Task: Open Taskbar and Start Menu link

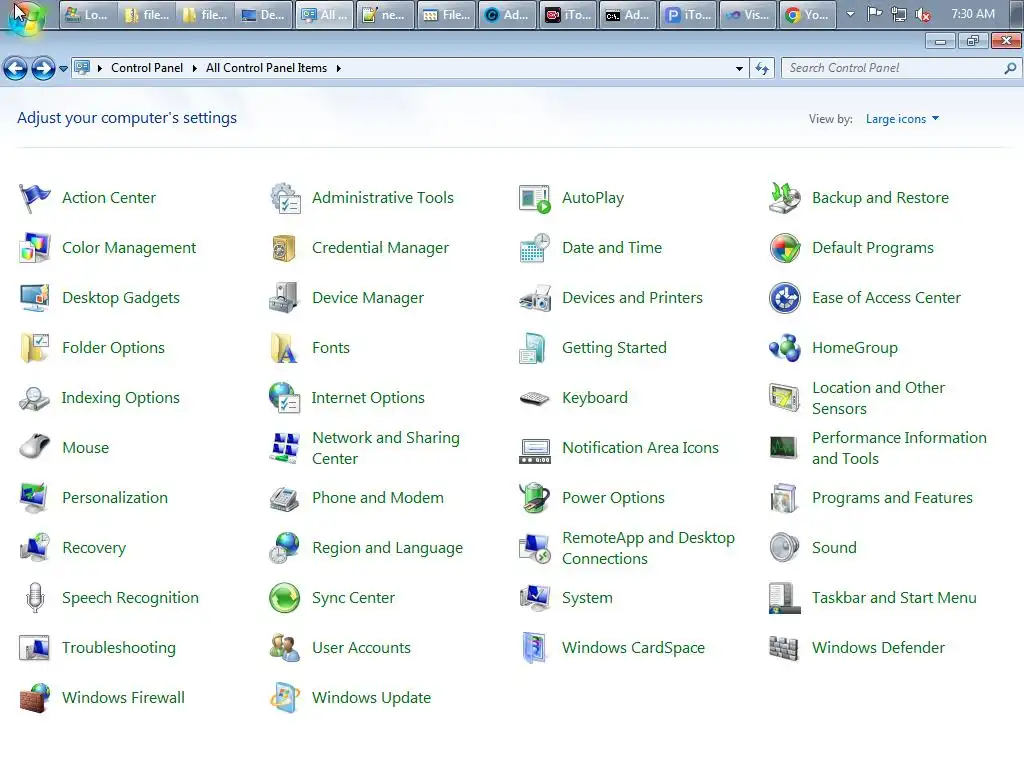Action: pos(894,598)
